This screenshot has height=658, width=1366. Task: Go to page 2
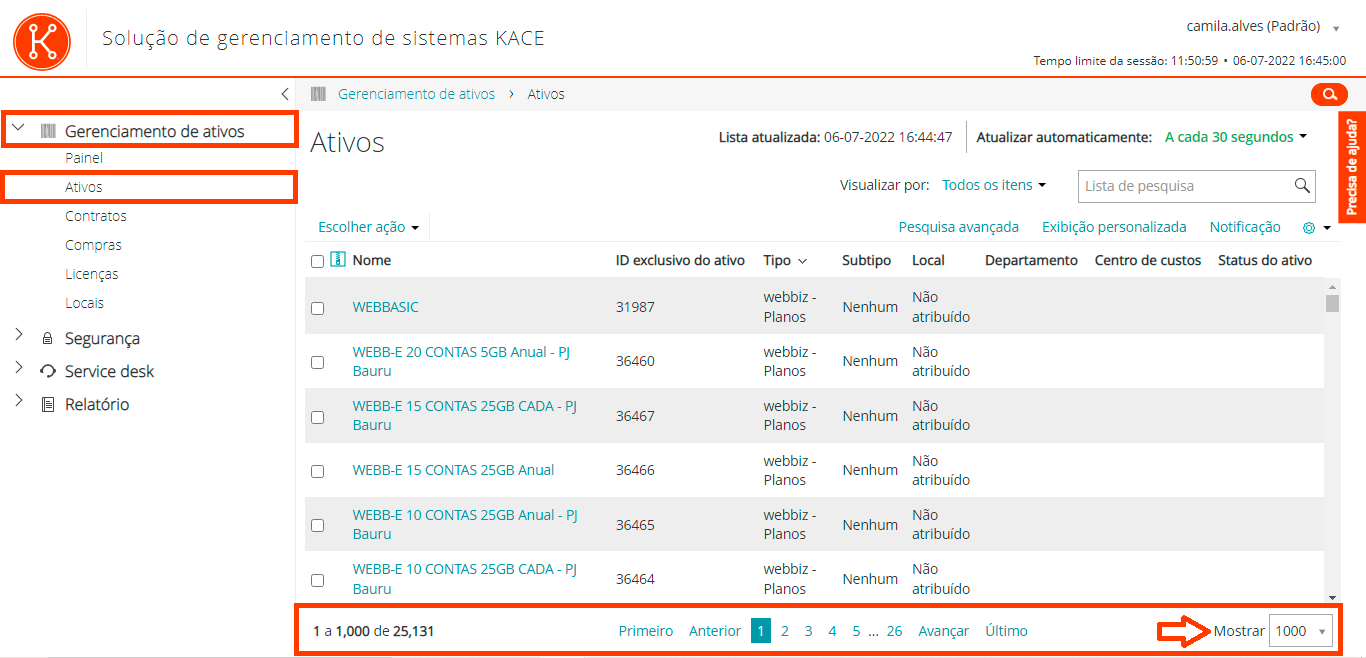pyautogui.click(x=785, y=631)
